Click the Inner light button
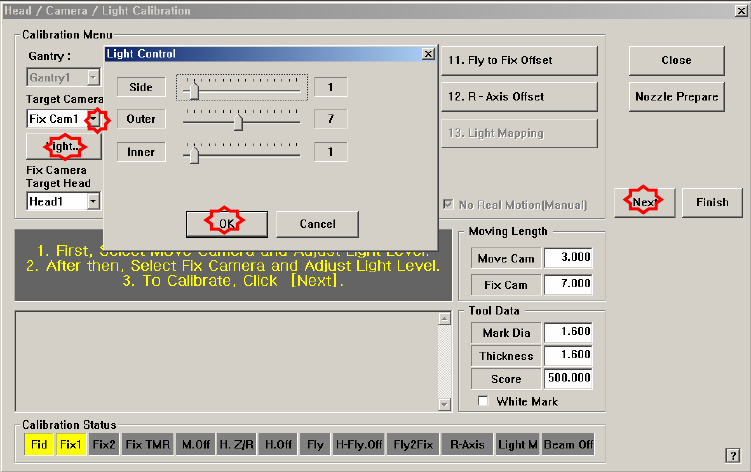This screenshot has width=751, height=472. pos(141,152)
